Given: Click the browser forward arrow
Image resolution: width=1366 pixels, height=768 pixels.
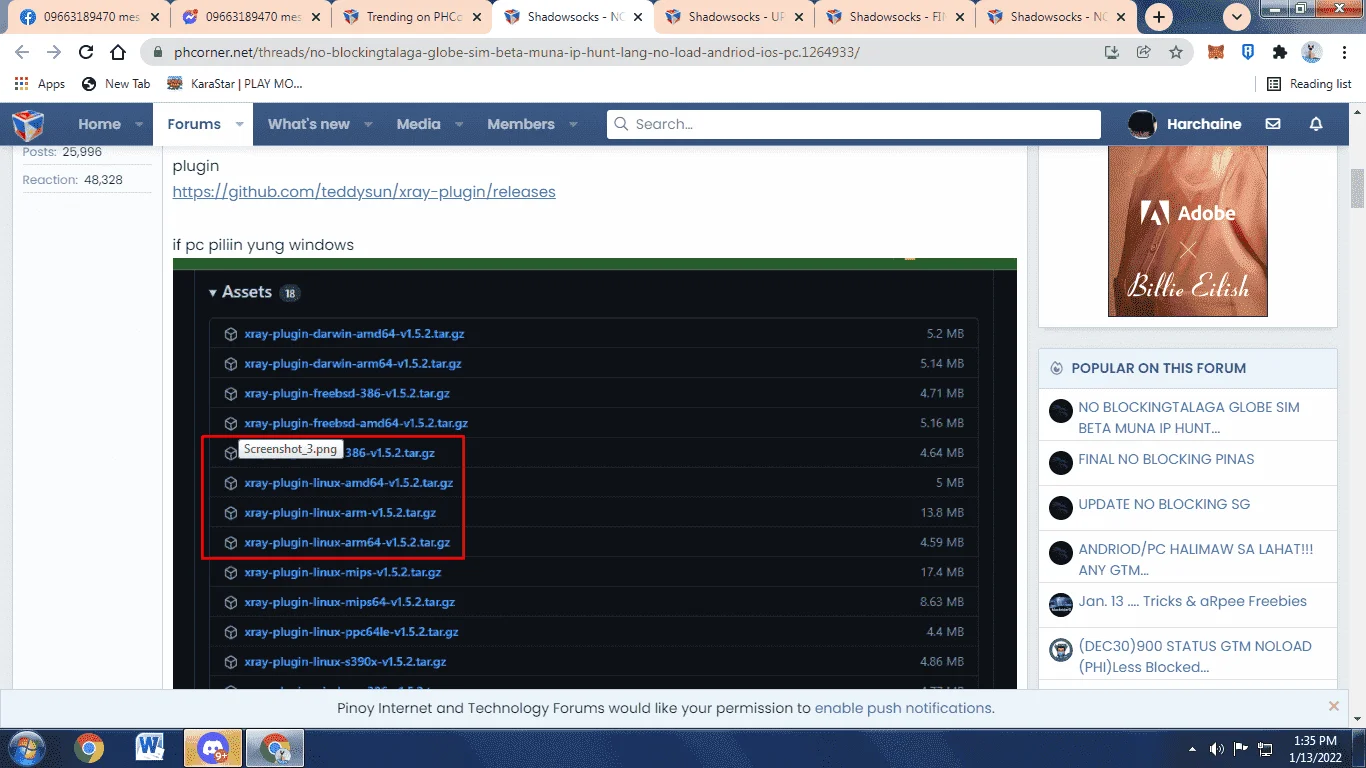Looking at the screenshot, I should (x=54, y=52).
